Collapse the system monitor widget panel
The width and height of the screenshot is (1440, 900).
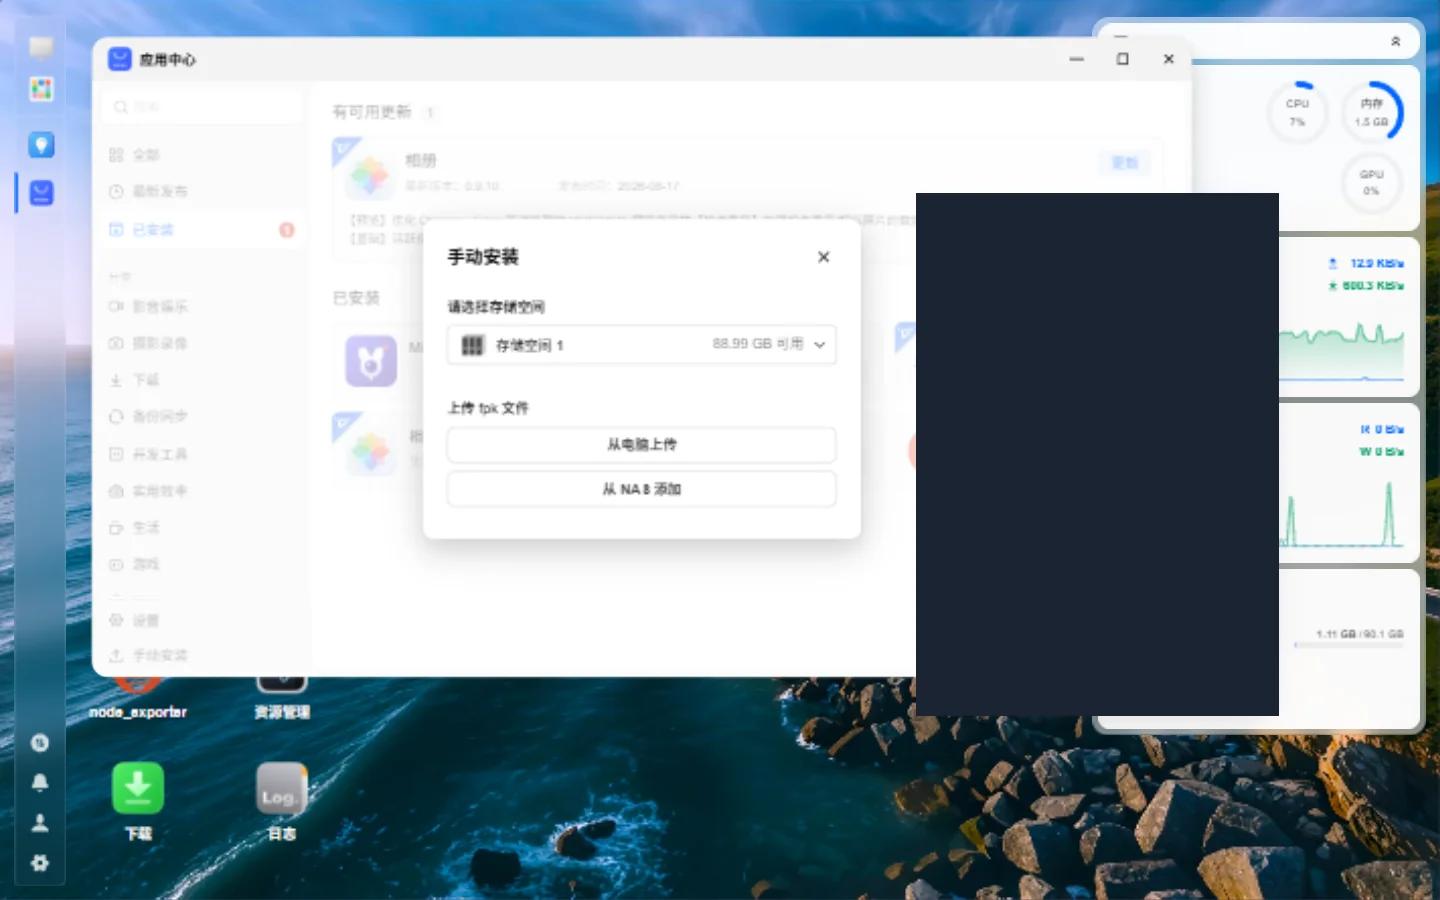coord(1396,42)
